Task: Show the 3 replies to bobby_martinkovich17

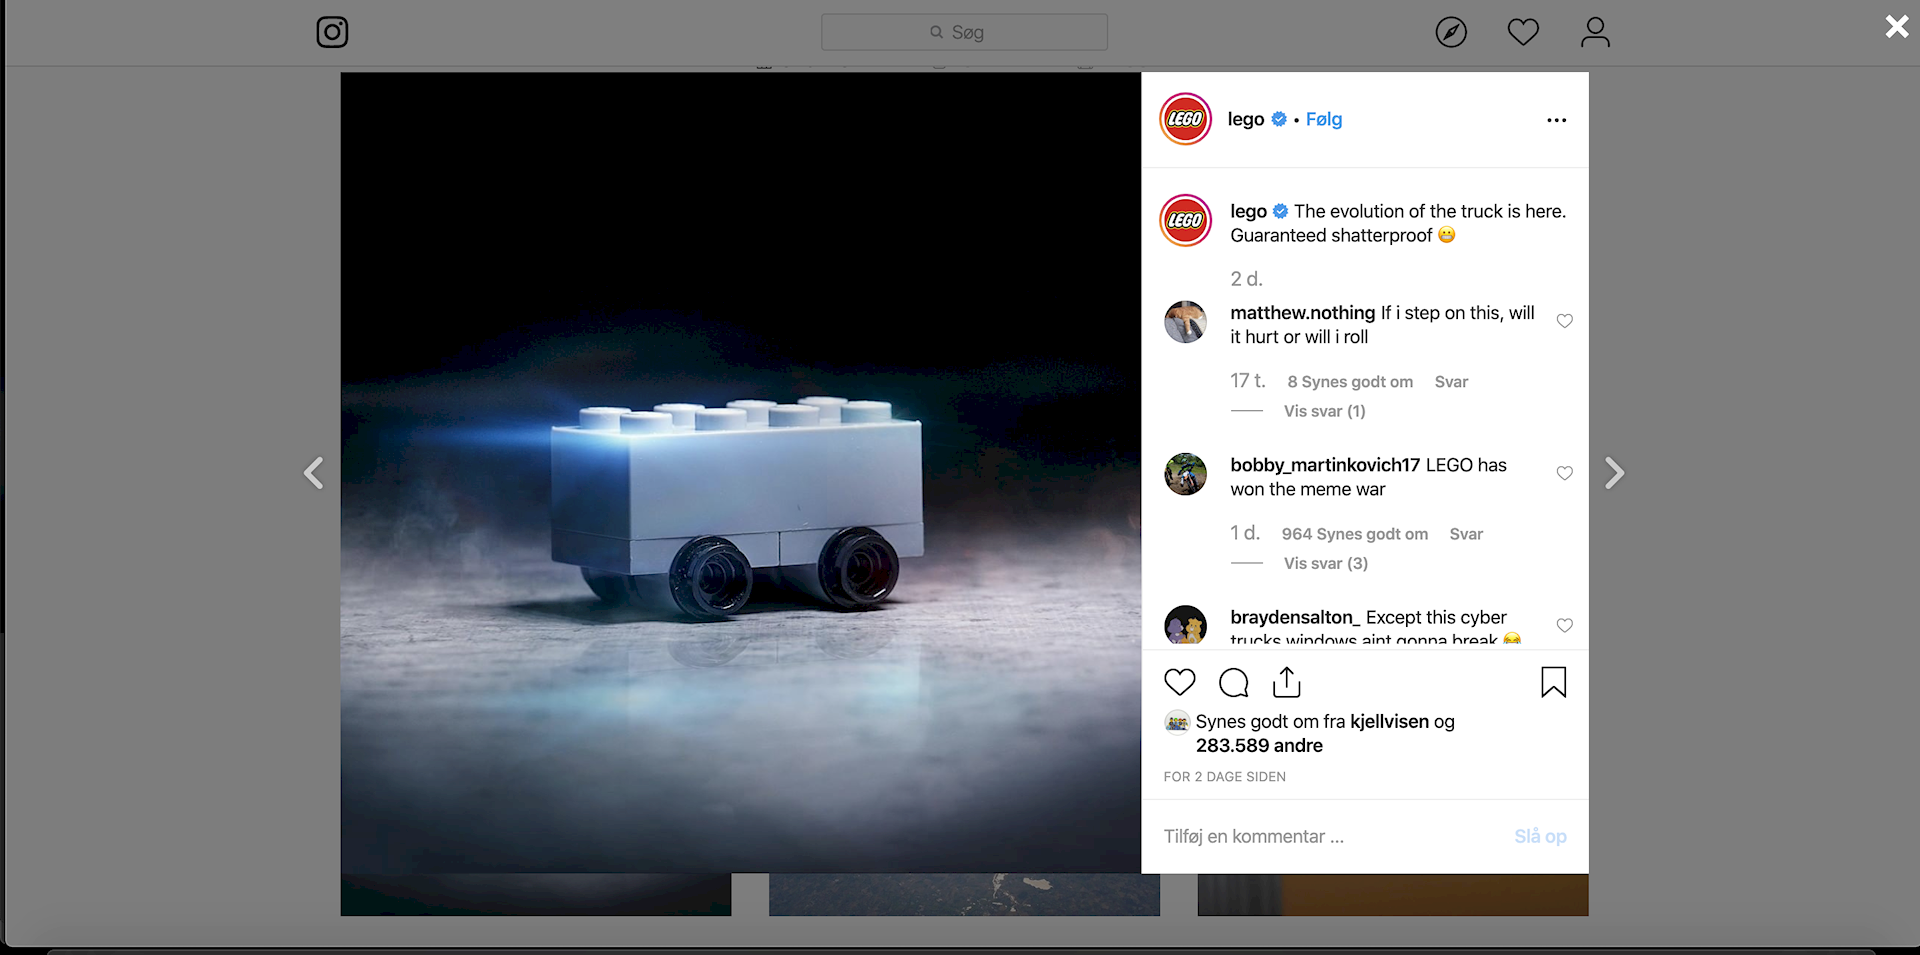Action: point(1325,563)
